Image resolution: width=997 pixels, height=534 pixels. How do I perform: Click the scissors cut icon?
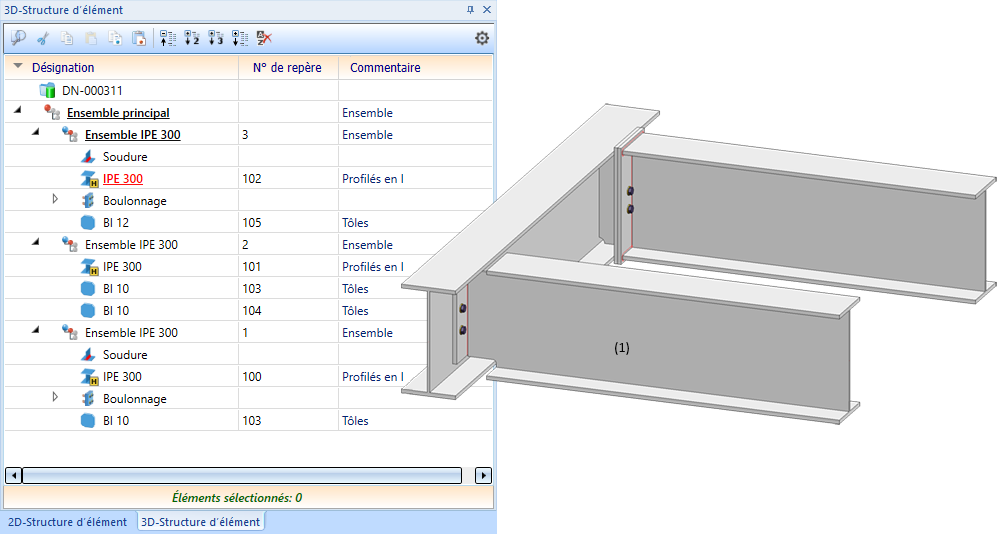click(43, 38)
